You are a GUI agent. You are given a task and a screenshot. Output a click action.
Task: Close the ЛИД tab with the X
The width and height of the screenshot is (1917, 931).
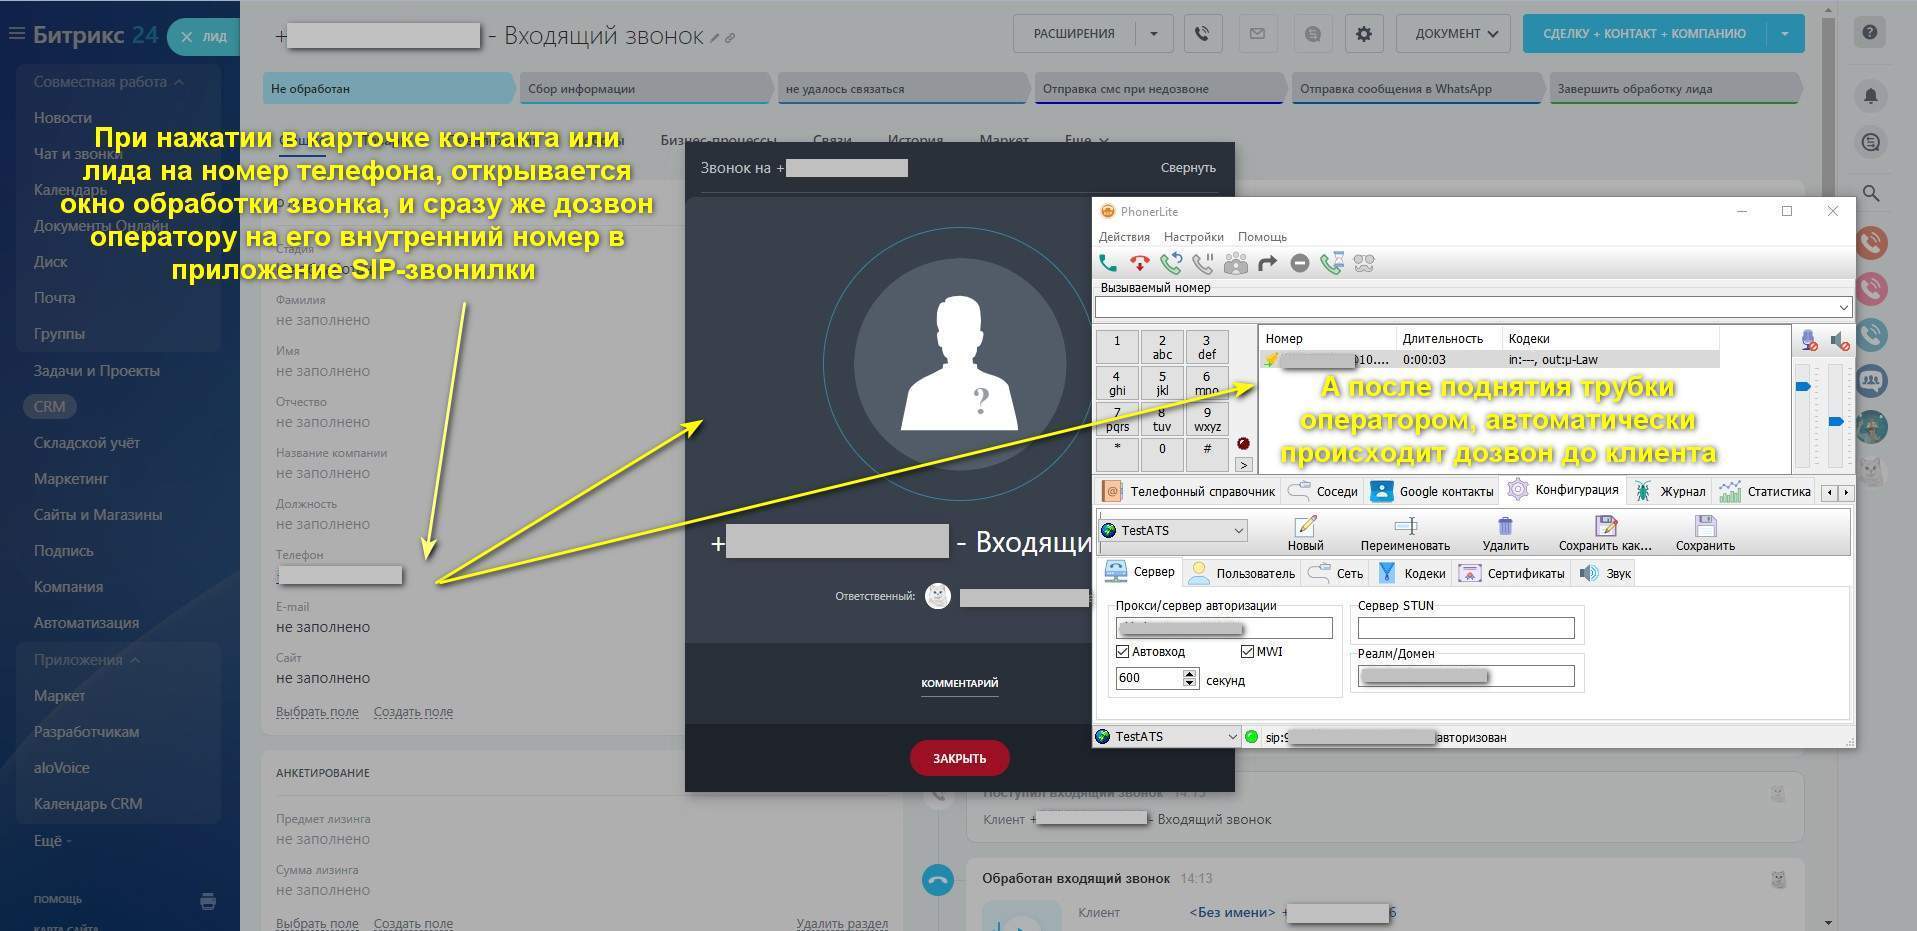pos(186,37)
